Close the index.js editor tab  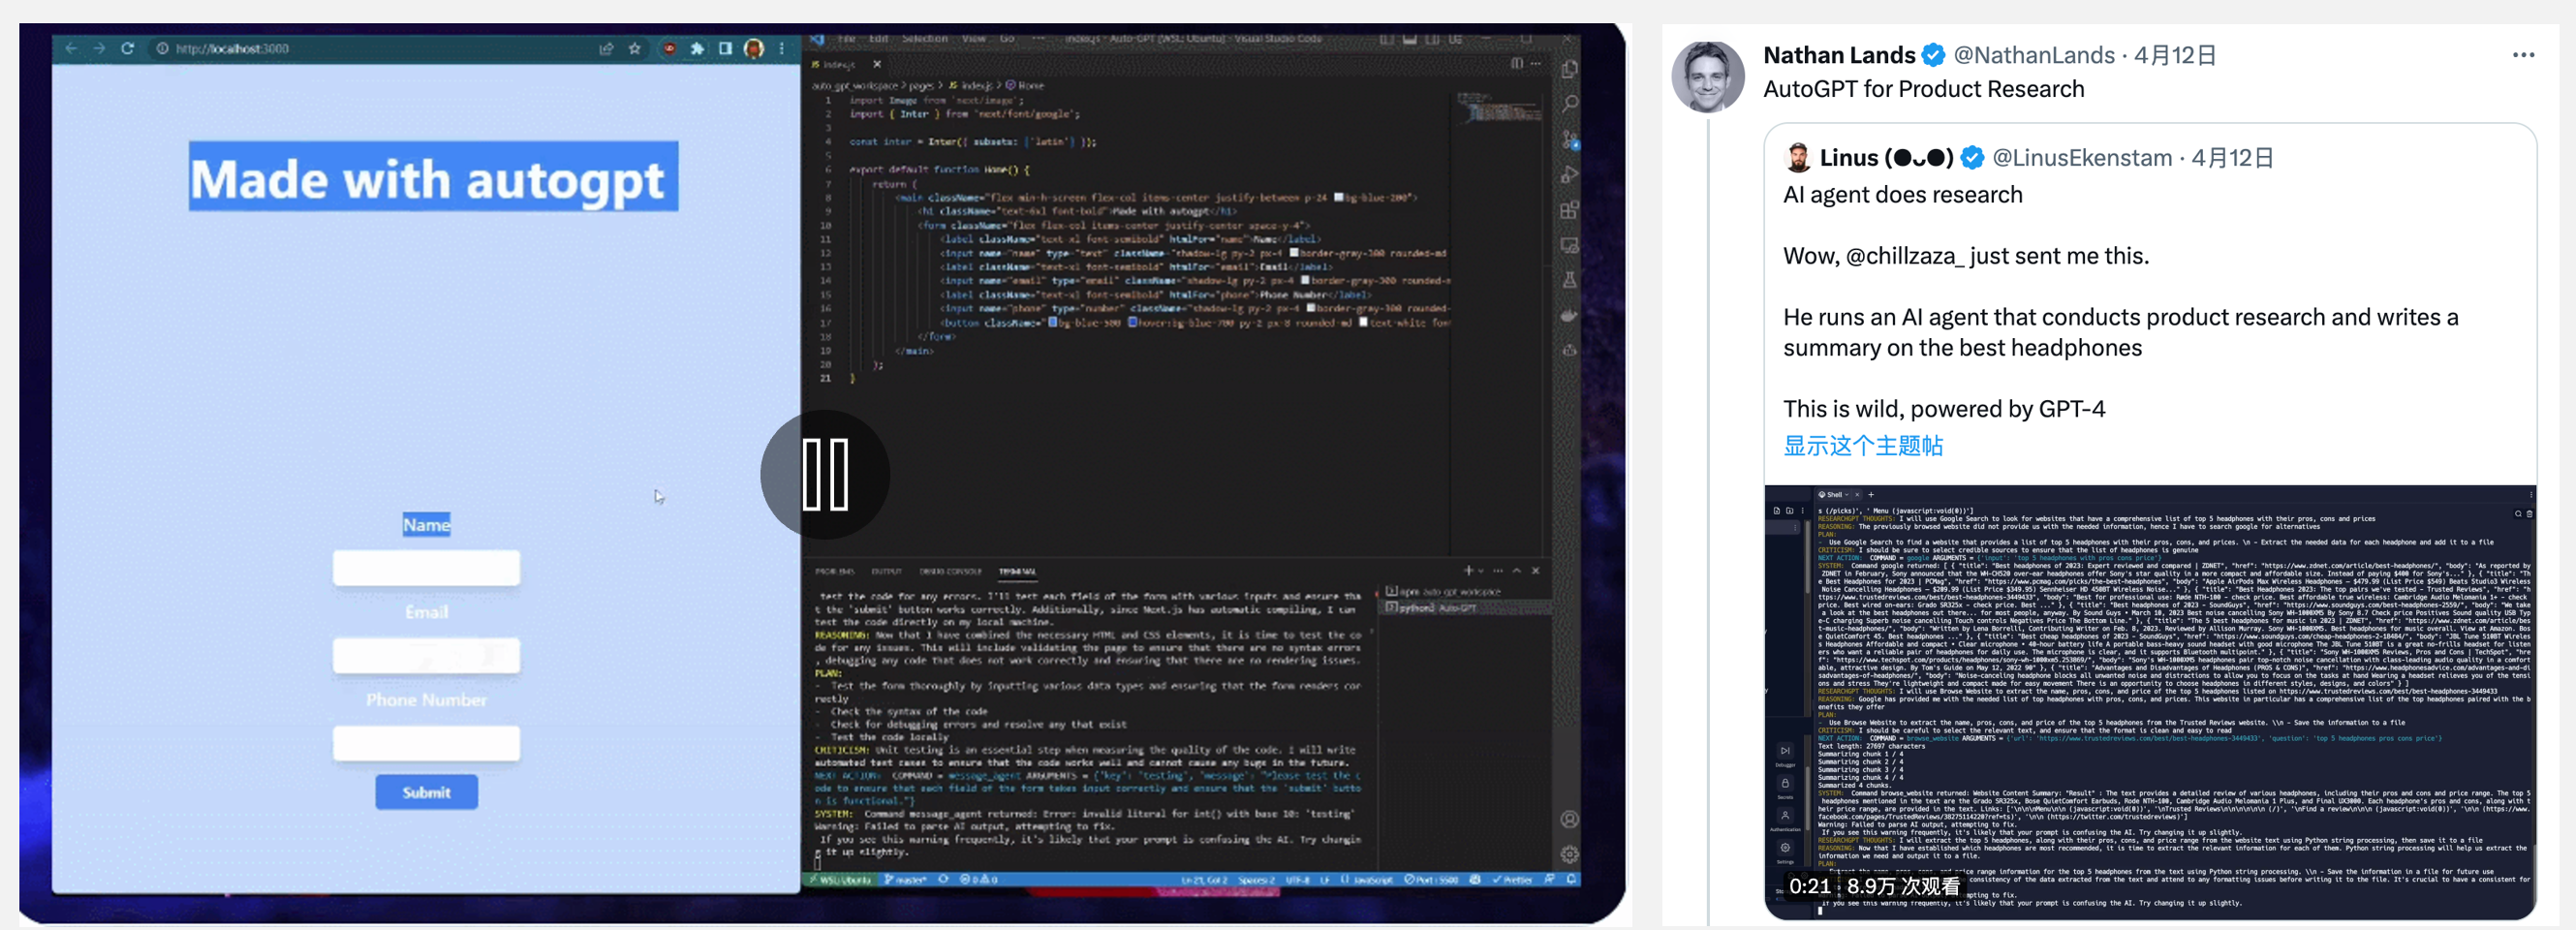point(877,64)
